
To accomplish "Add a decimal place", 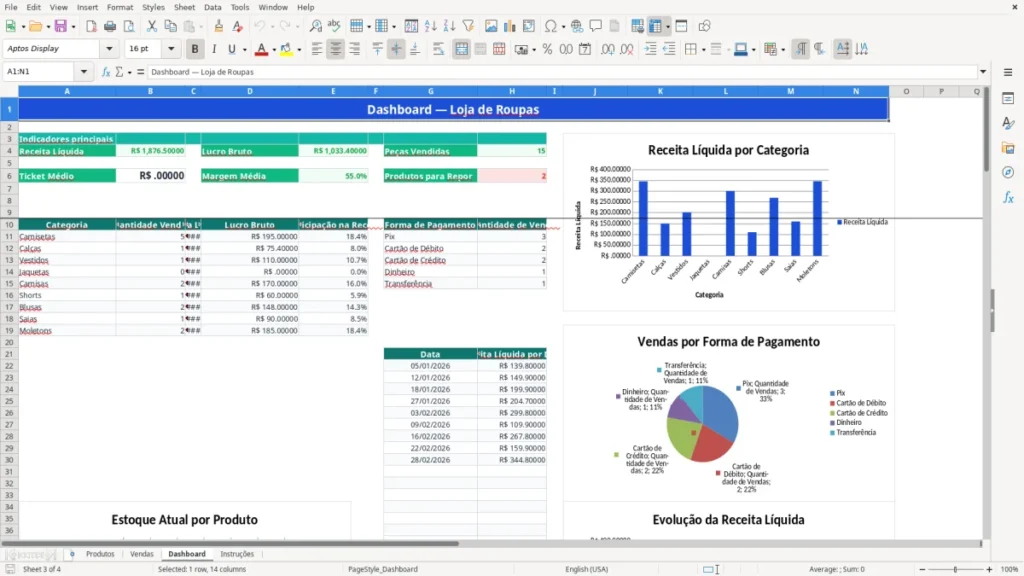I will click(x=608, y=49).
